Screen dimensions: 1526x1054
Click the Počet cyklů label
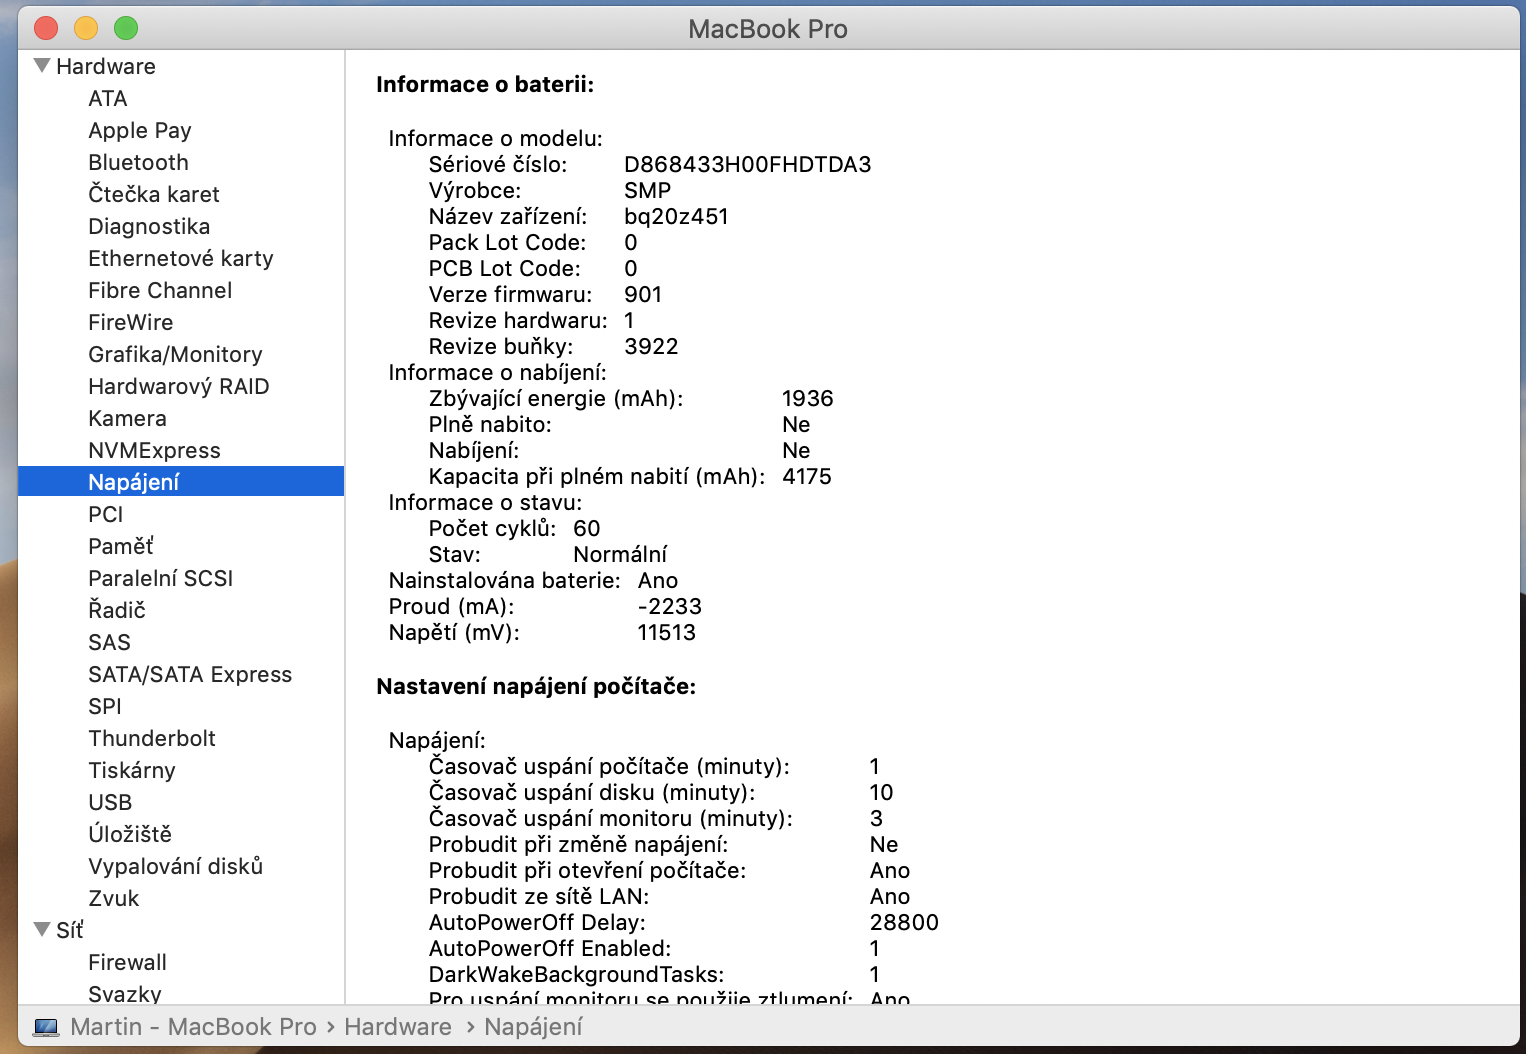click(492, 528)
